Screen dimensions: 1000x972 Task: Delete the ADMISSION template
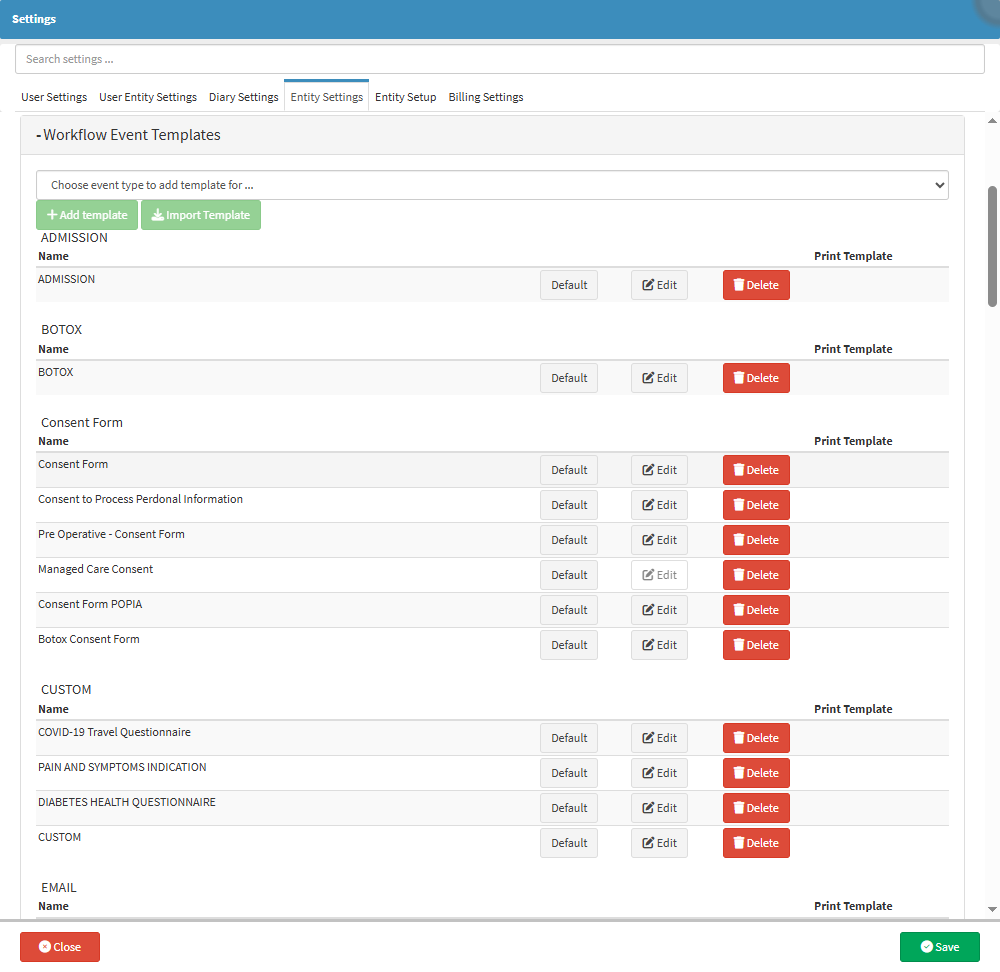[756, 285]
